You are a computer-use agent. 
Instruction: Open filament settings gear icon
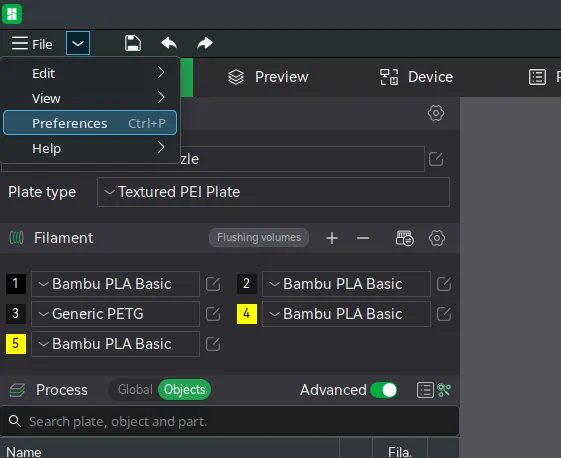click(x=437, y=238)
